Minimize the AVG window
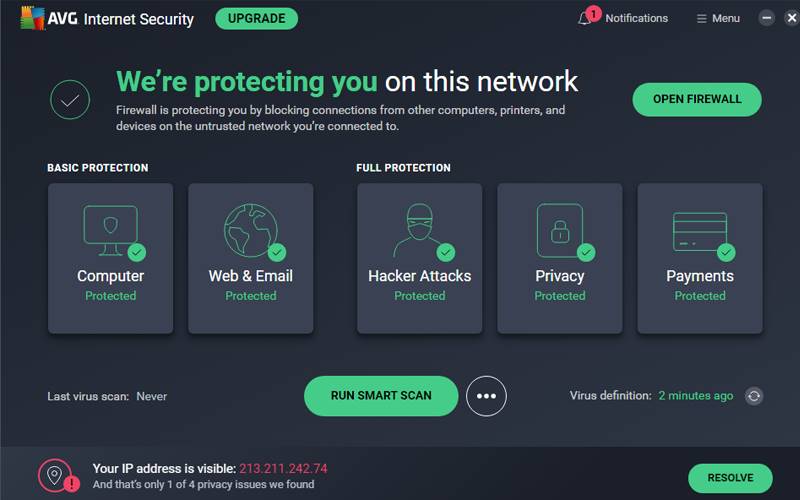The image size is (800, 500). [x=766, y=18]
